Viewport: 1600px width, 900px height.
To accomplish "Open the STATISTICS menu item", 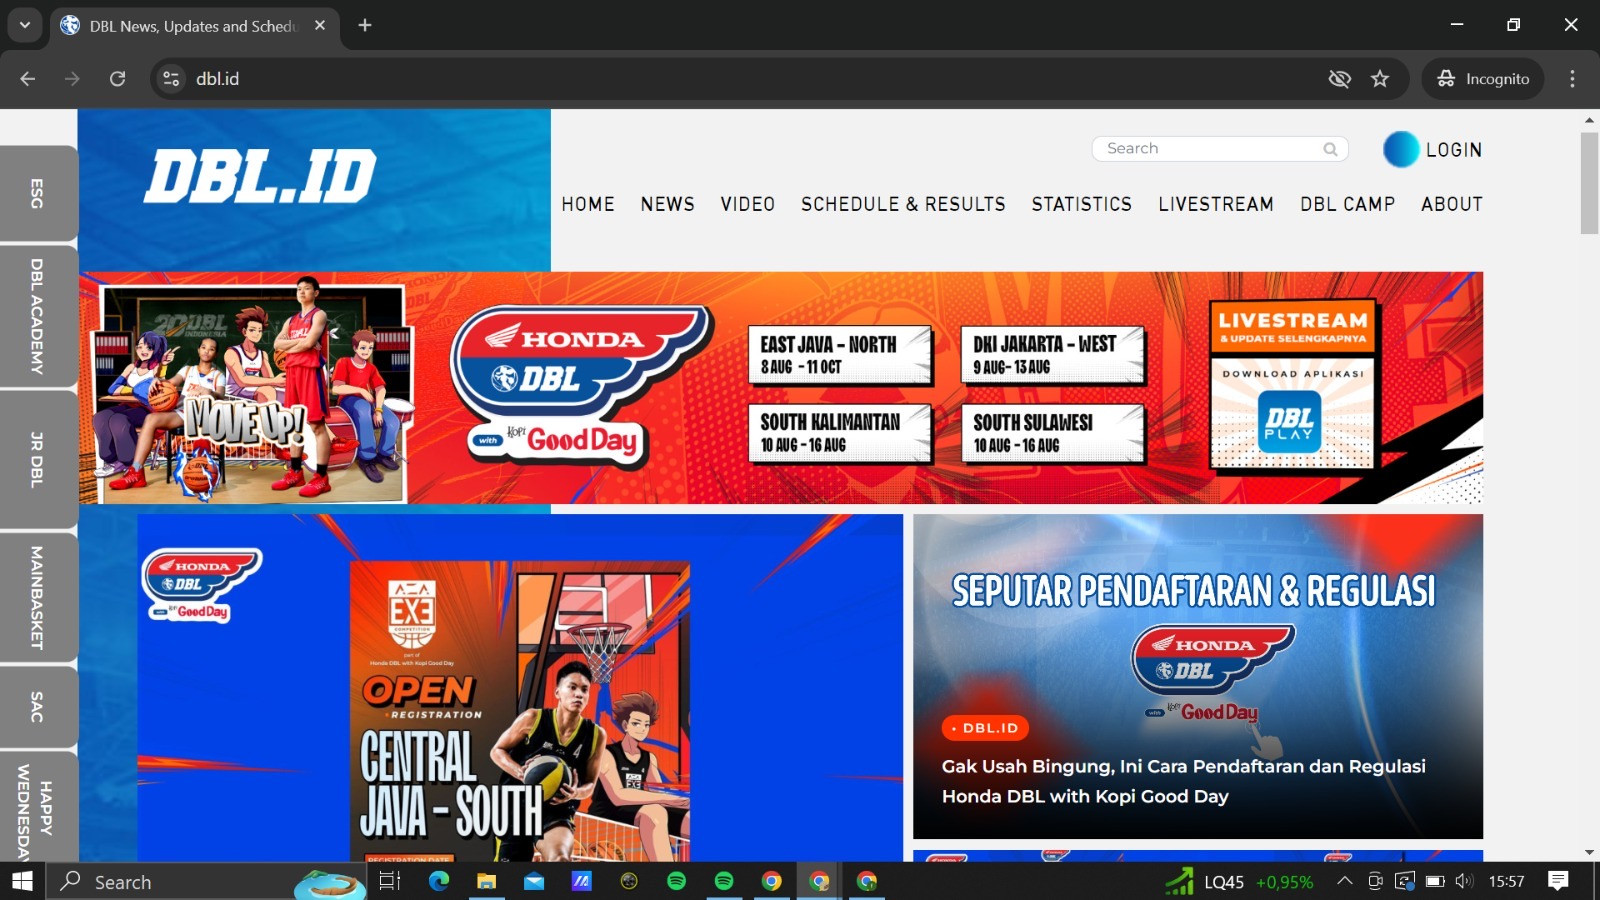I will tap(1082, 204).
